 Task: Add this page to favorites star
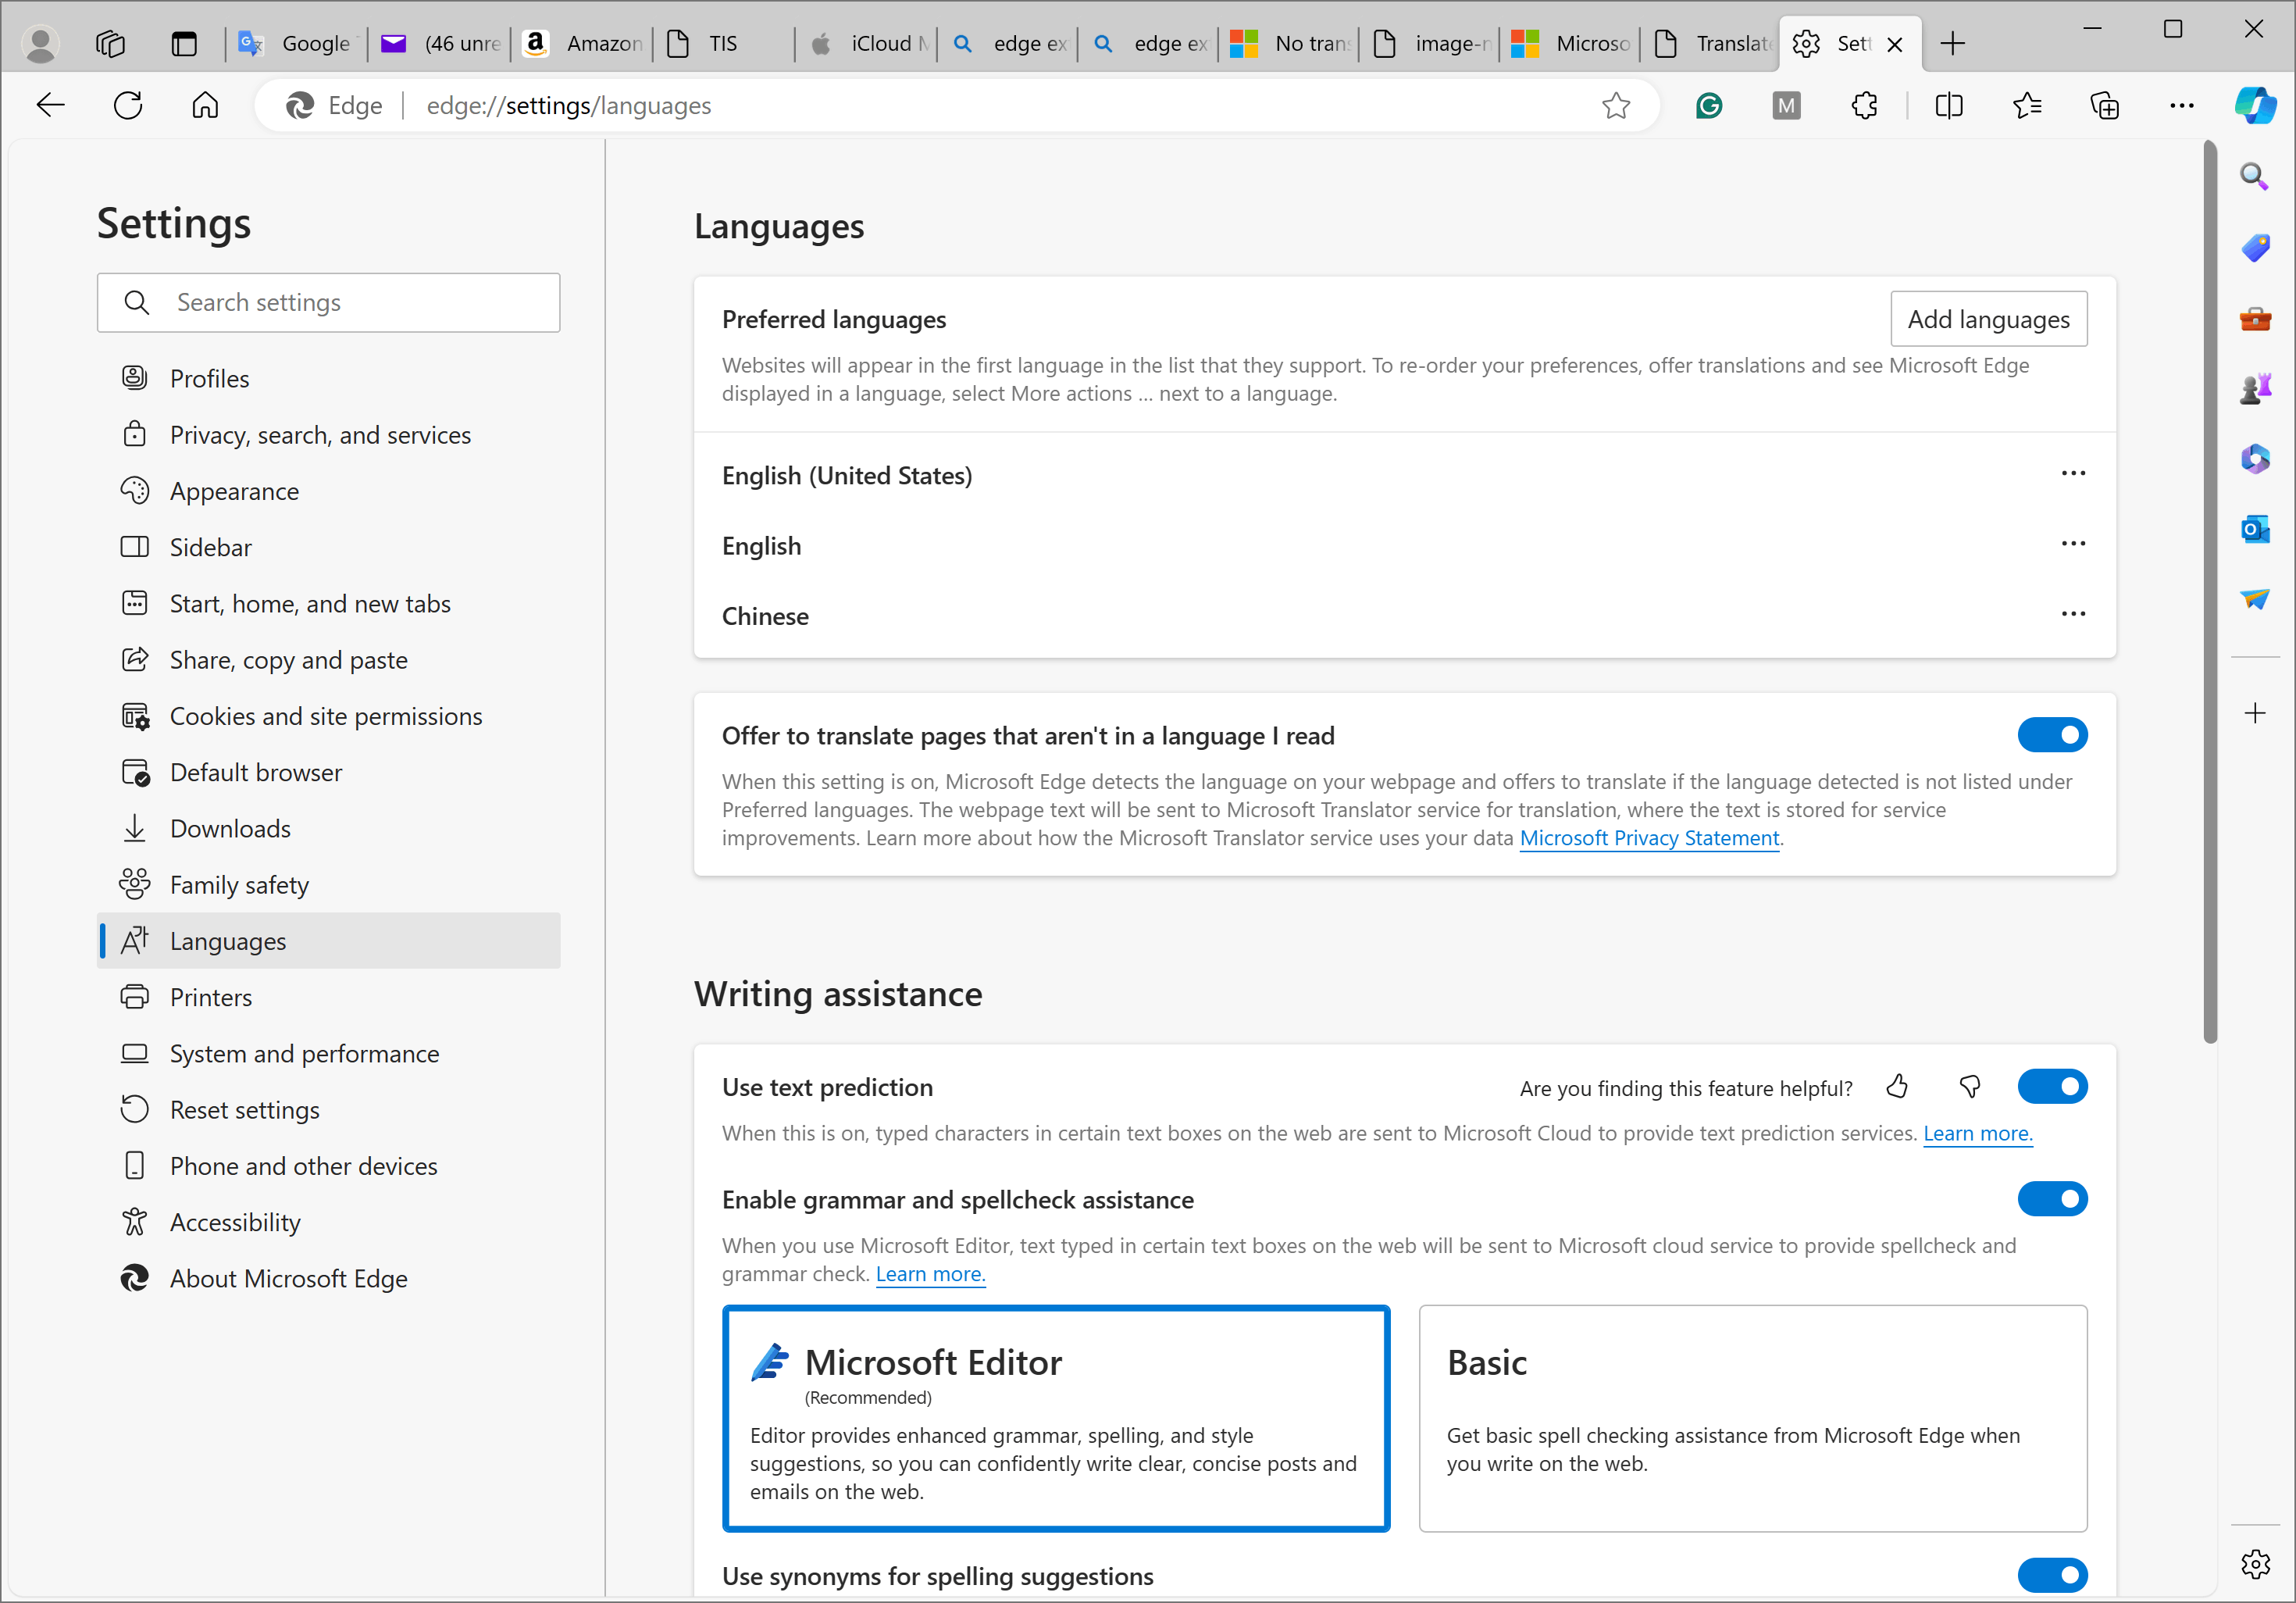[x=1615, y=105]
